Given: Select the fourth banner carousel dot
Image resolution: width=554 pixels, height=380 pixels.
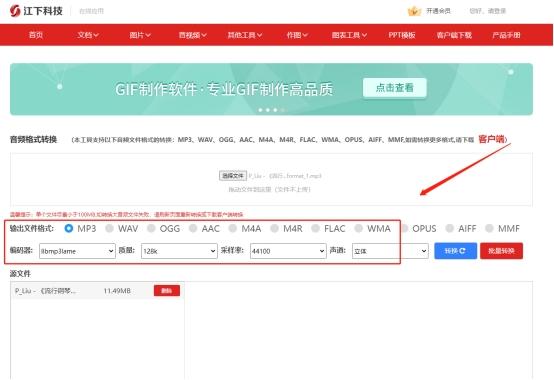Looking at the screenshot, I should (283, 110).
